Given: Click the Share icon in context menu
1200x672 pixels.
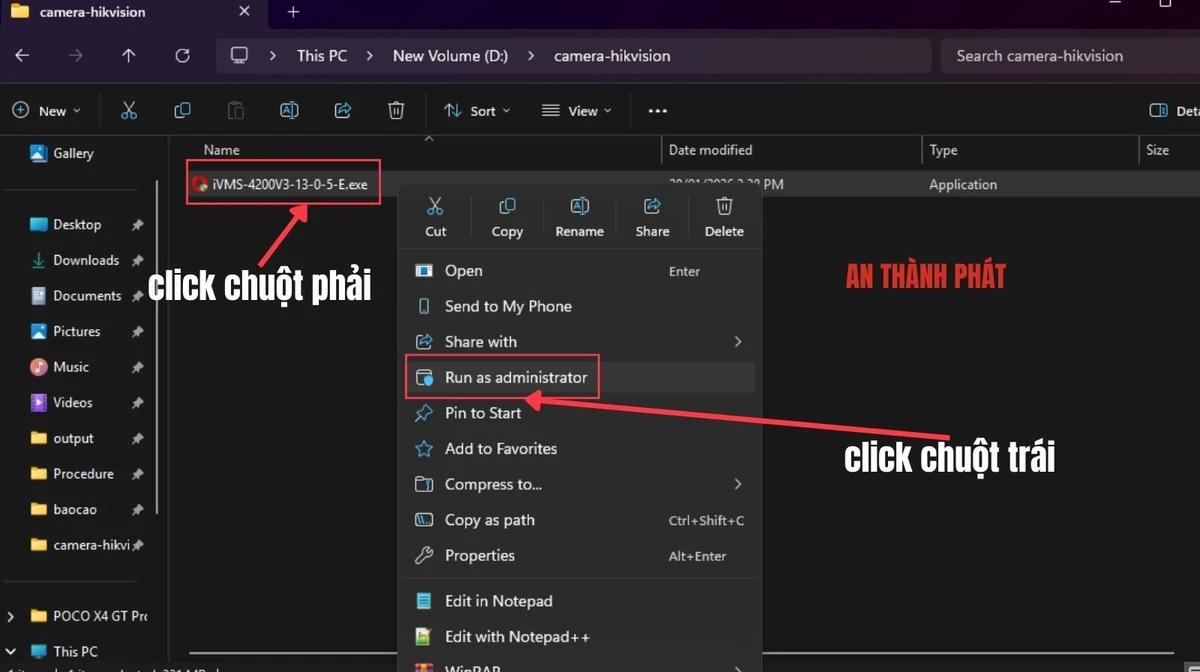Looking at the screenshot, I should click(652, 207).
